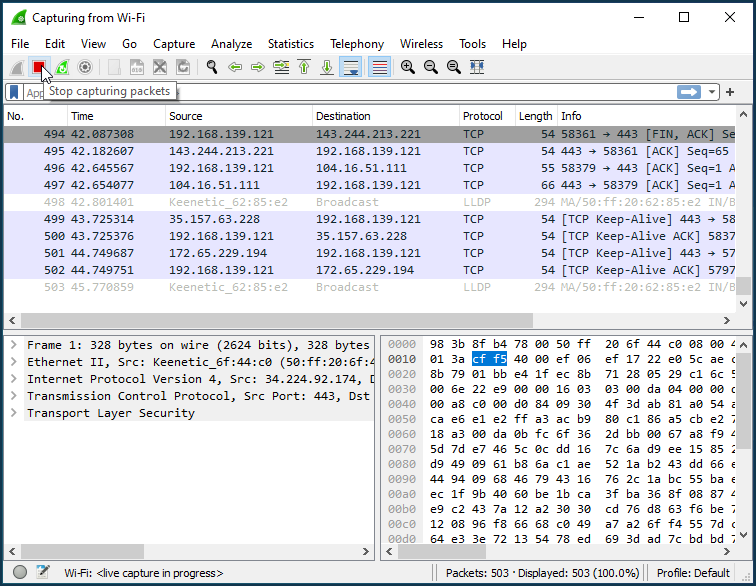Open the Telephony menu
This screenshot has width=756, height=586.
(x=357, y=44)
